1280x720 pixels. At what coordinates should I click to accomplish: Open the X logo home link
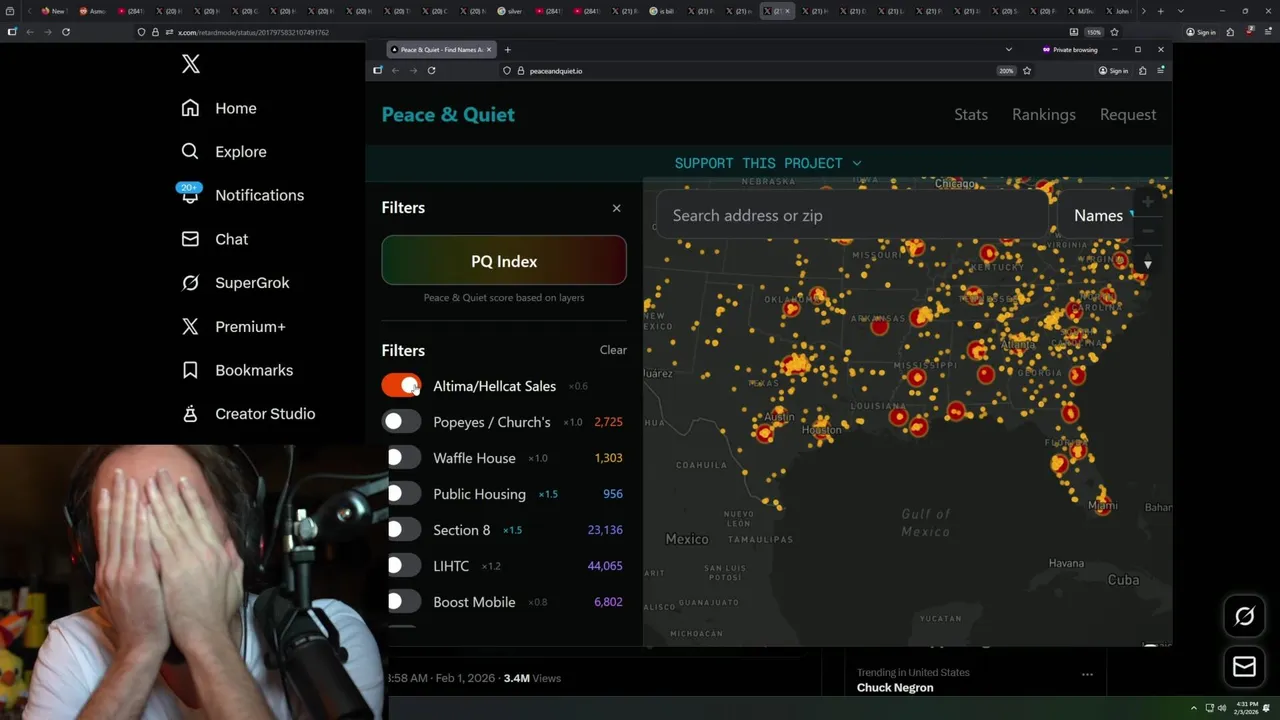tap(191, 65)
